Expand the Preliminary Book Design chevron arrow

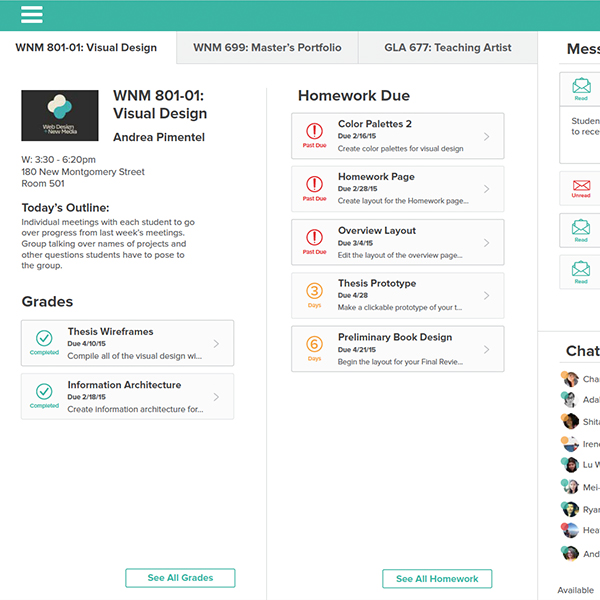point(487,350)
